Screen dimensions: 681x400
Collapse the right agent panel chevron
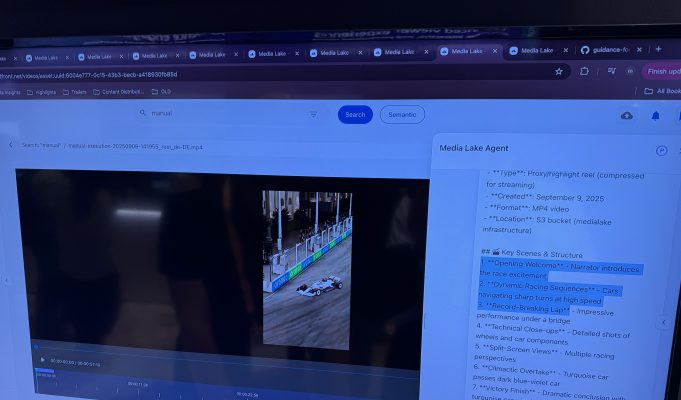662,322
